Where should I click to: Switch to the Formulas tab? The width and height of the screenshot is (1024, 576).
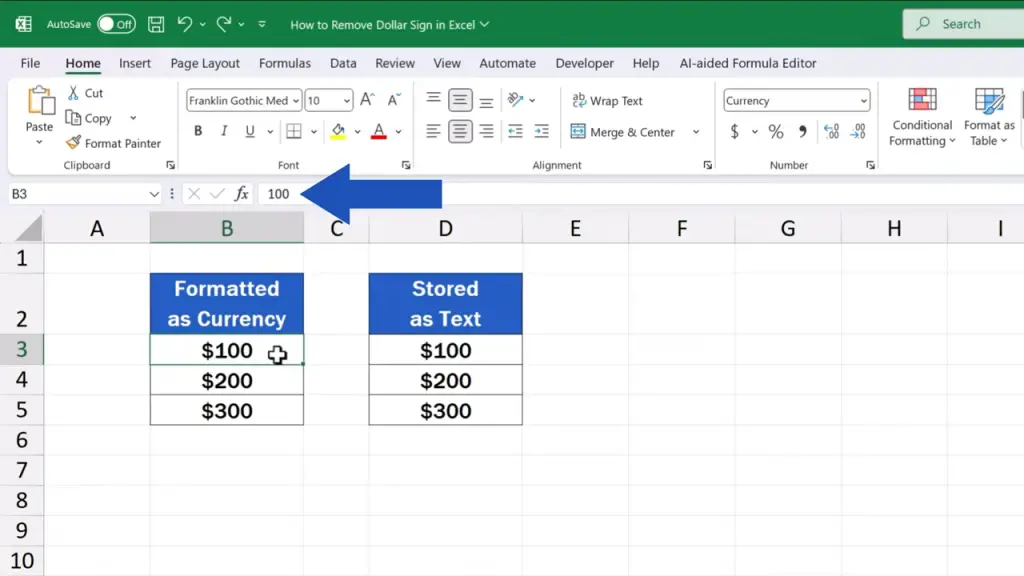click(x=285, y=63)
